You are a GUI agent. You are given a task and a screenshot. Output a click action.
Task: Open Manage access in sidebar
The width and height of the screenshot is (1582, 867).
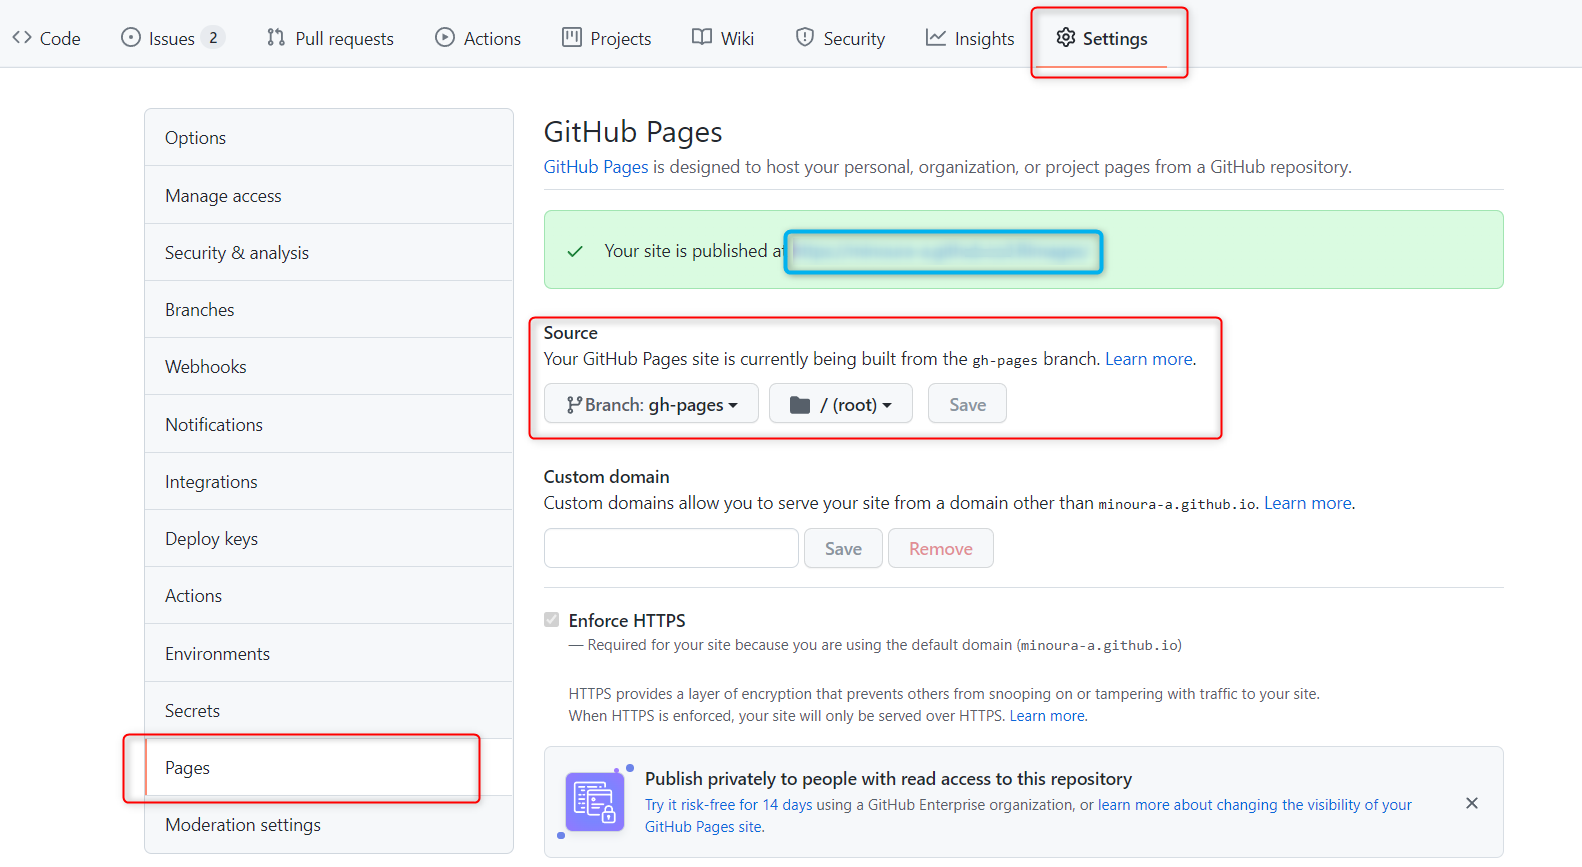(x=329, y=196)
